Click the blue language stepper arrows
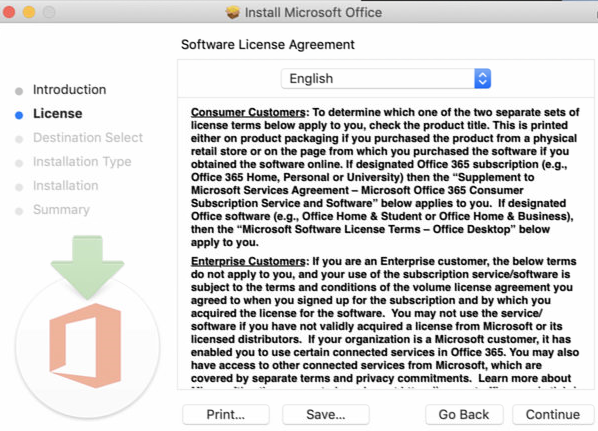Screen dimensions: 598x431 [x=482, y=79]
